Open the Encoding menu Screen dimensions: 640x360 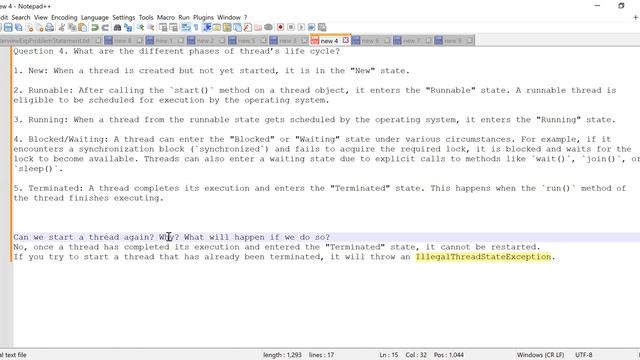pos(64,17)
